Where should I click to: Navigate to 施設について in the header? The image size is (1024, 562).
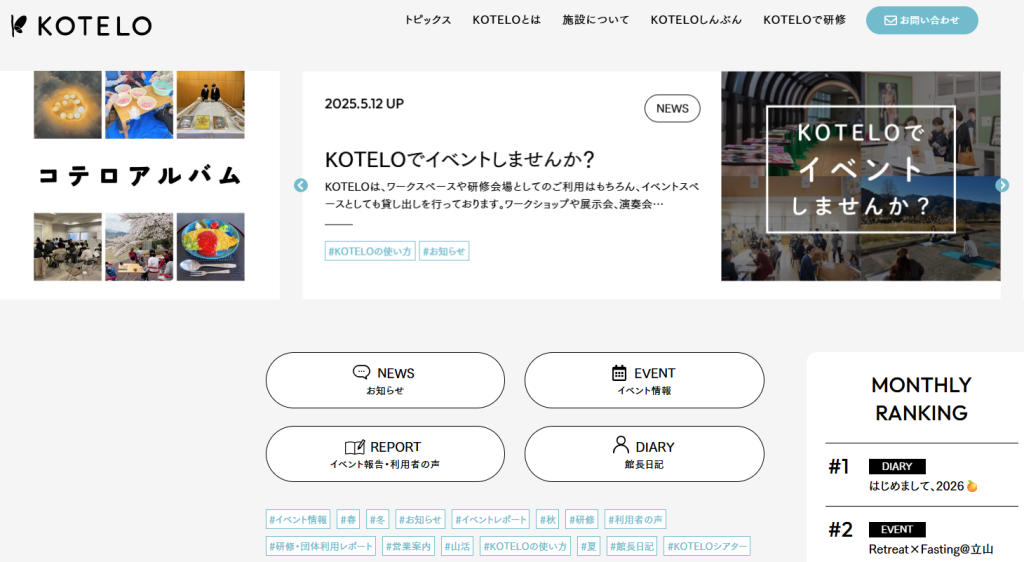coord(595,20)
